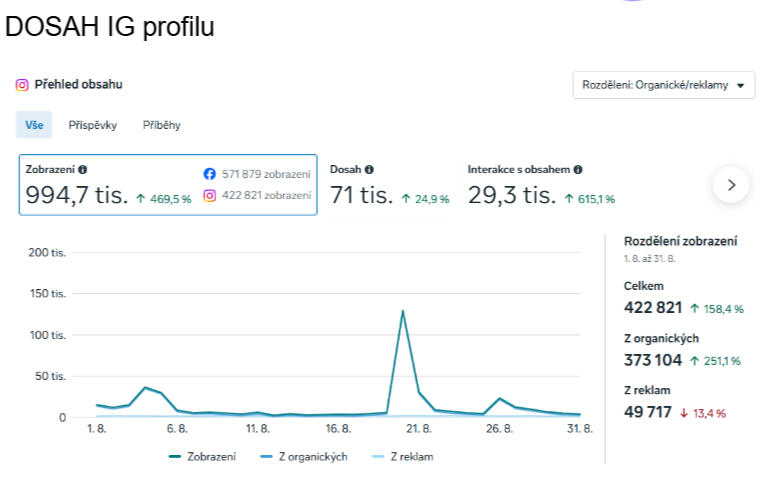
Task: Click the Z organických value 373 104
Action: [653, 360]
